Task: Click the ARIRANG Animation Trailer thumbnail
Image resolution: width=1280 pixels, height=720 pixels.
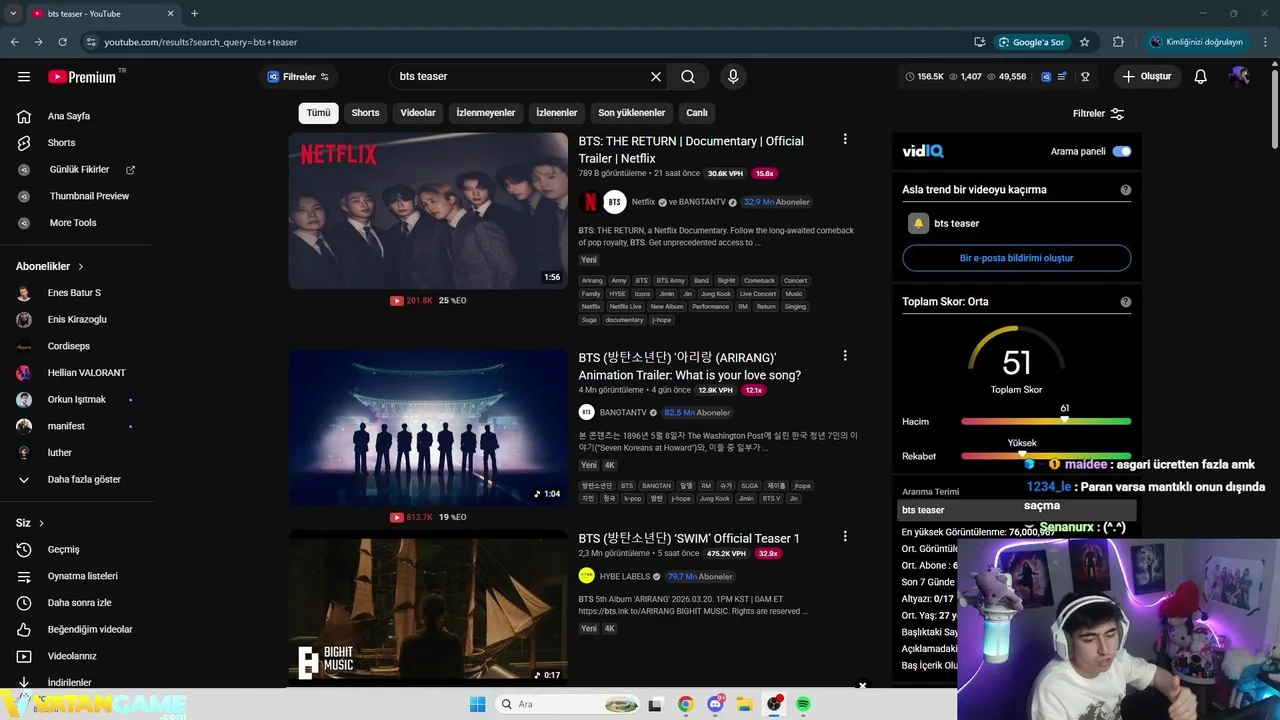Action: point(428,427)
